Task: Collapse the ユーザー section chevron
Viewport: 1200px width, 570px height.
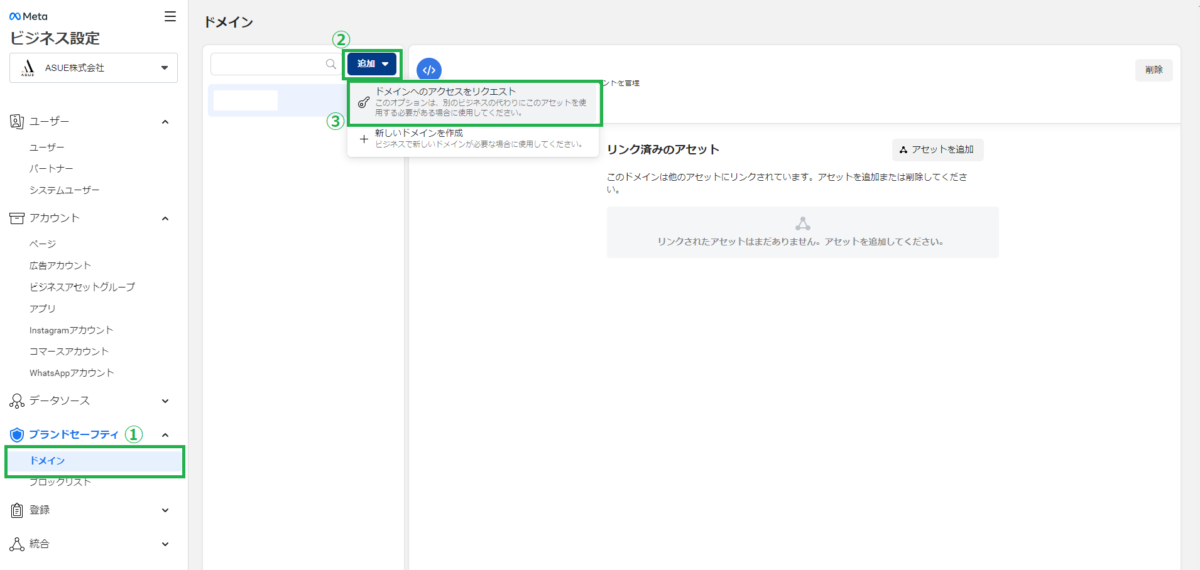Action: pos(165,122)
